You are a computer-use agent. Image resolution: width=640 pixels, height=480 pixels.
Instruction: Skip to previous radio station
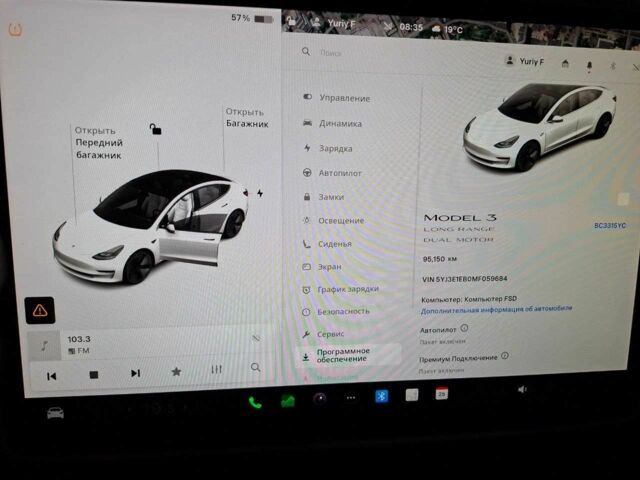pyautogui.click(x=51, y=376)
